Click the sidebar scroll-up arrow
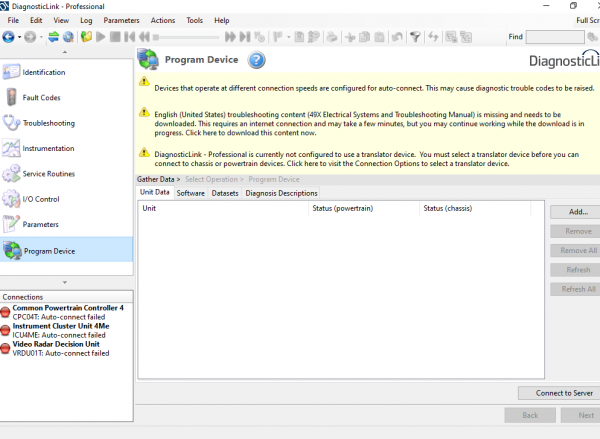 coord(65,52)
